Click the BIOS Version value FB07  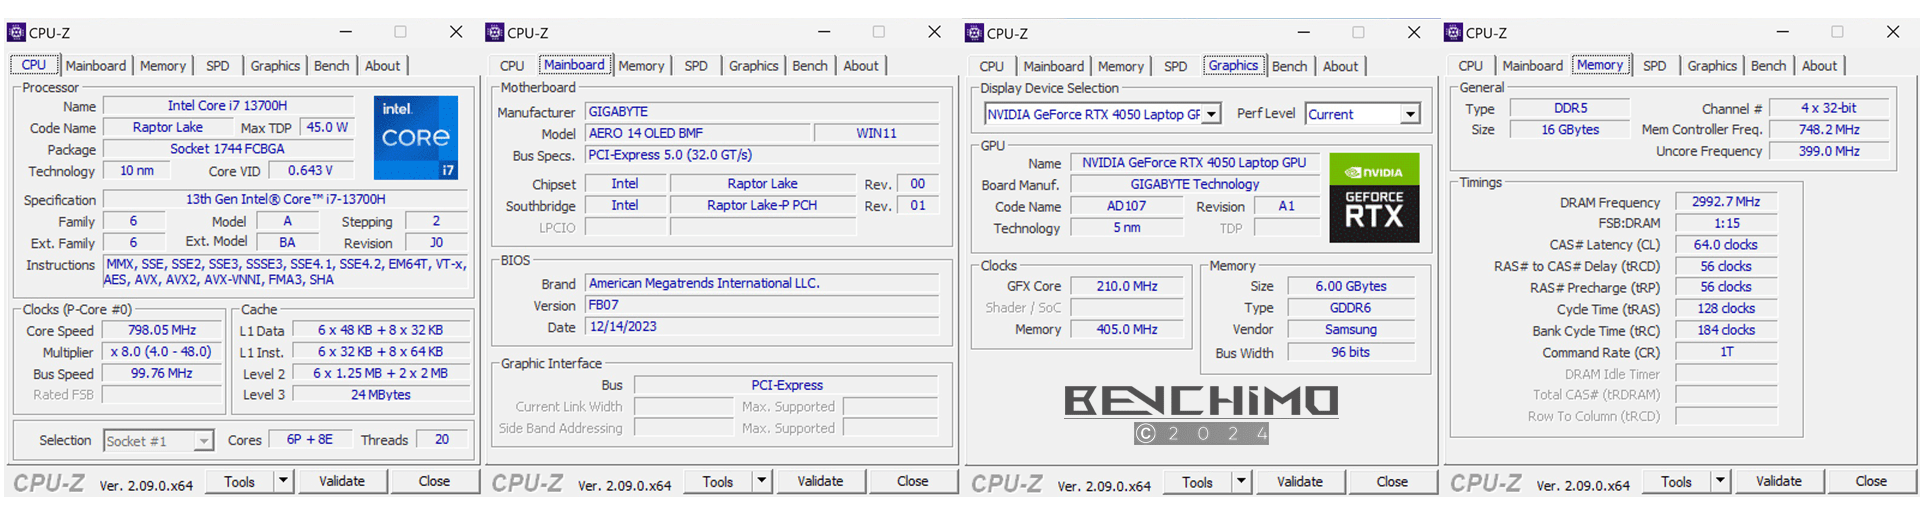pos(762,305)
